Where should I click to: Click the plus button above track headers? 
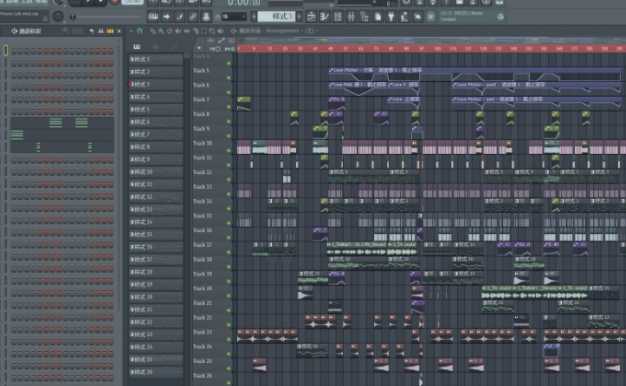tap(199, 48)
